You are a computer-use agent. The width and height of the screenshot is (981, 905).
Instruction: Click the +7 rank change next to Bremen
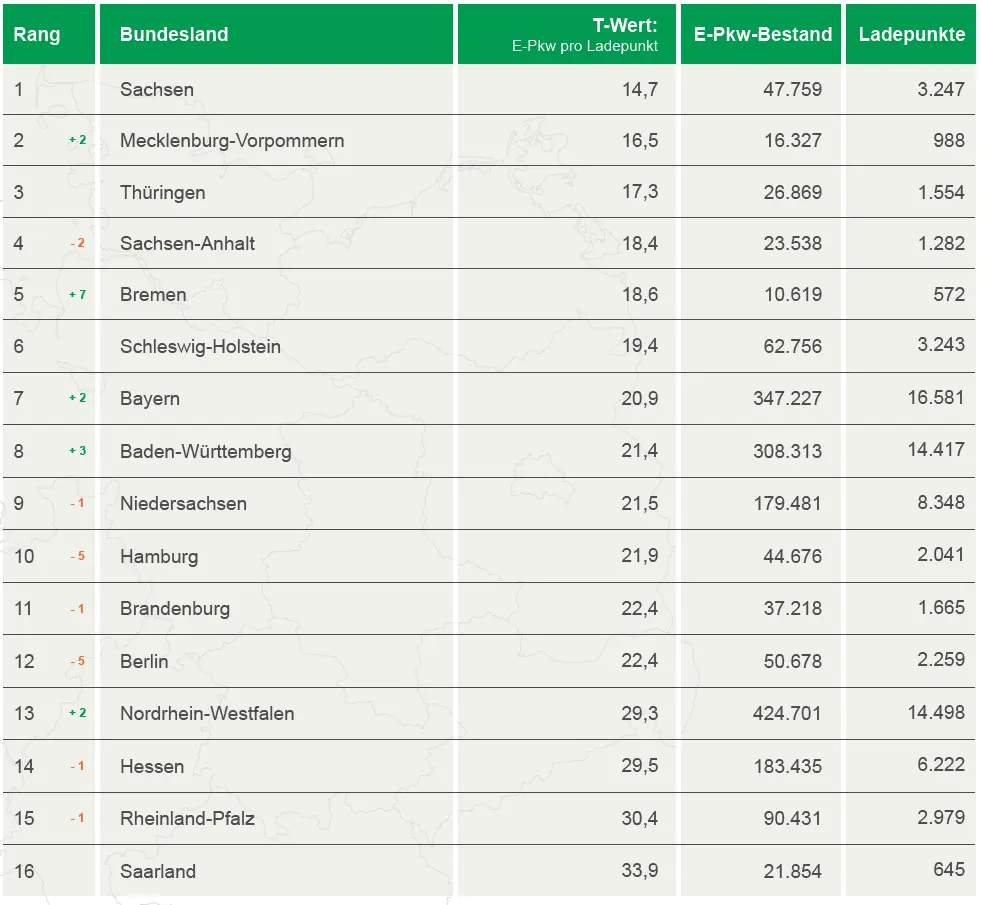(x=77, y=295)
